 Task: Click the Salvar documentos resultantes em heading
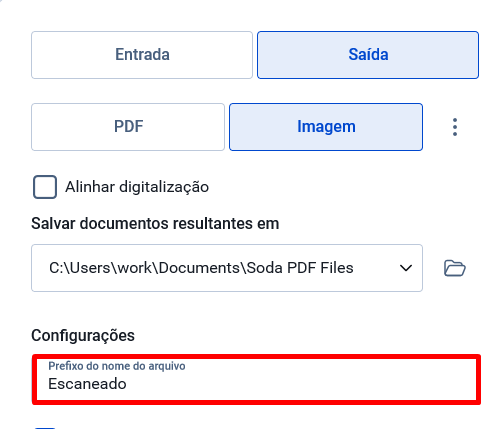[155, 223]
